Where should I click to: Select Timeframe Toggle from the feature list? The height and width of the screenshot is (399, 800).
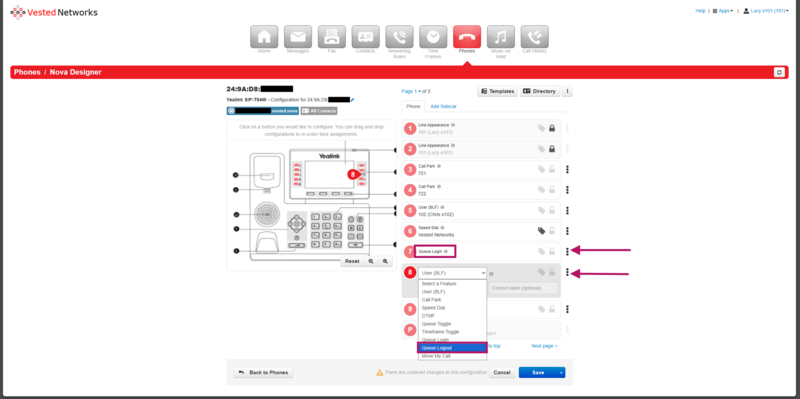[453, 332]
